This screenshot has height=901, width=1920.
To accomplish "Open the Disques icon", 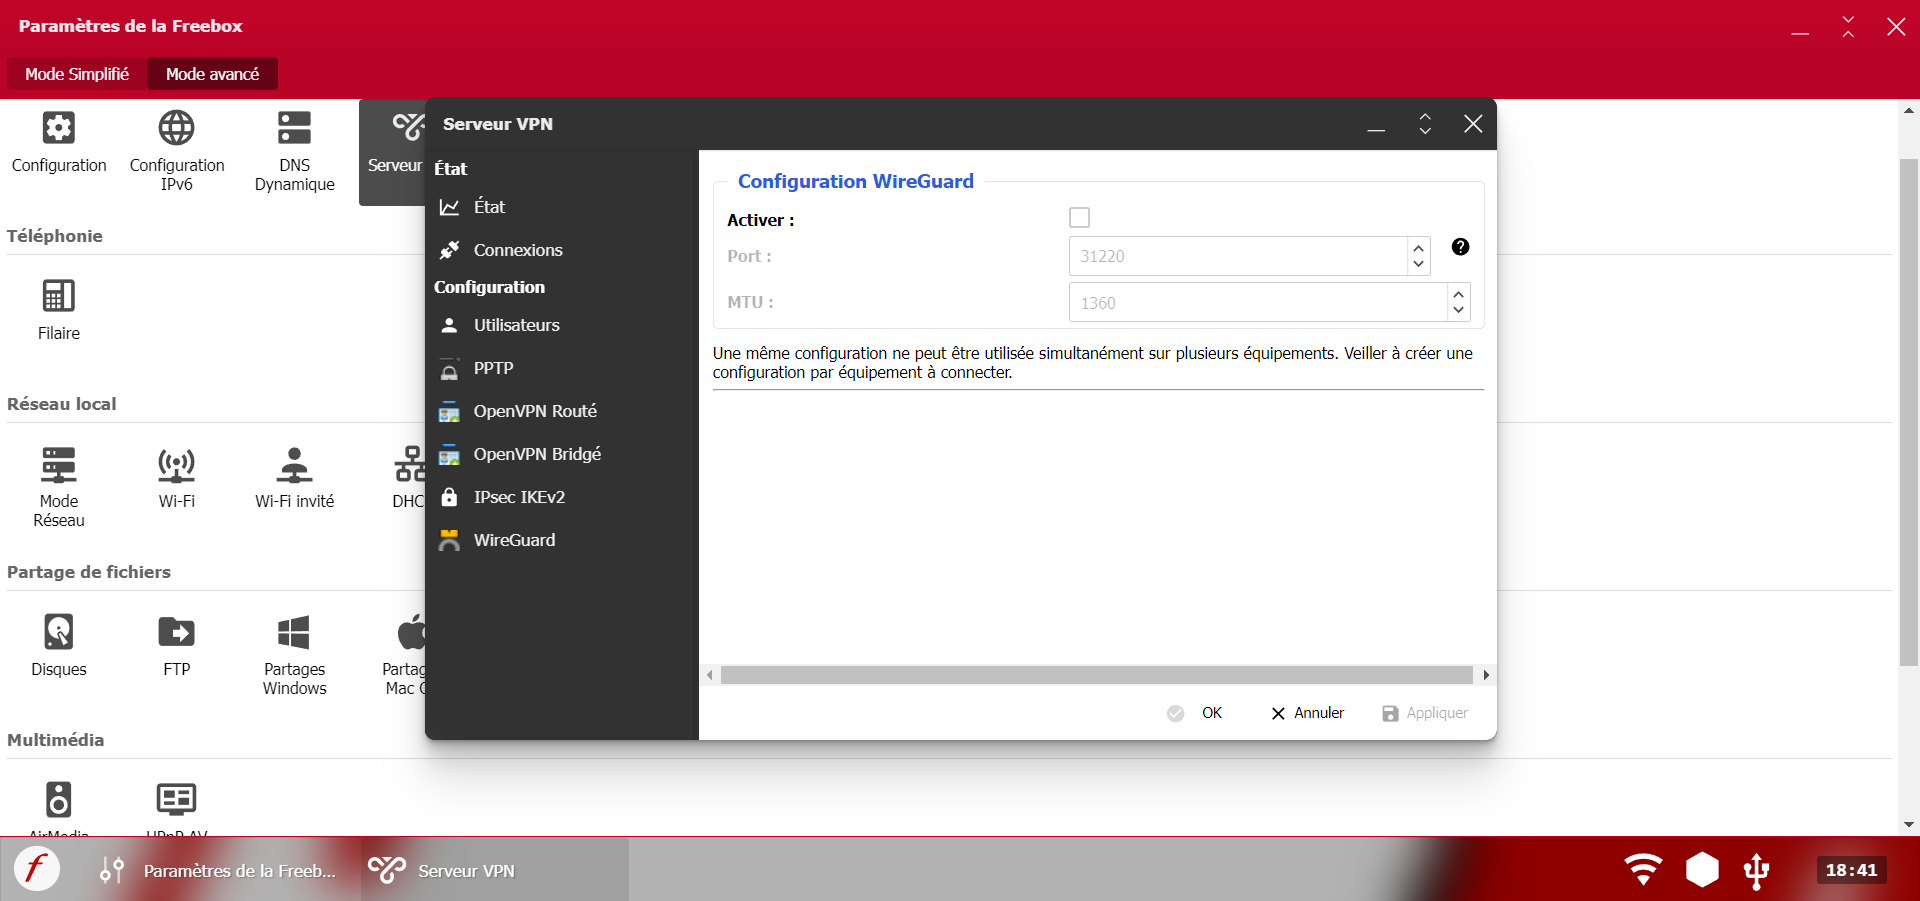I will [59, 632].
